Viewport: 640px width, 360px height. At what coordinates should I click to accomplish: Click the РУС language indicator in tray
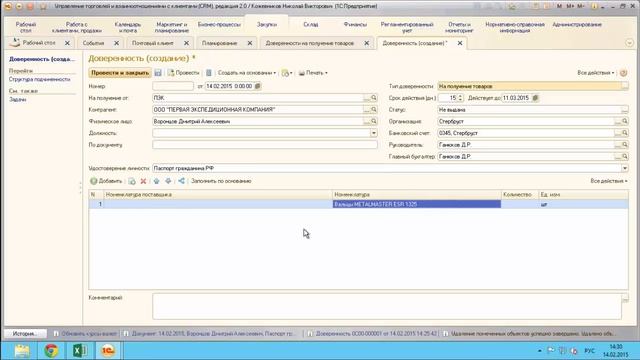pos(589,351)
